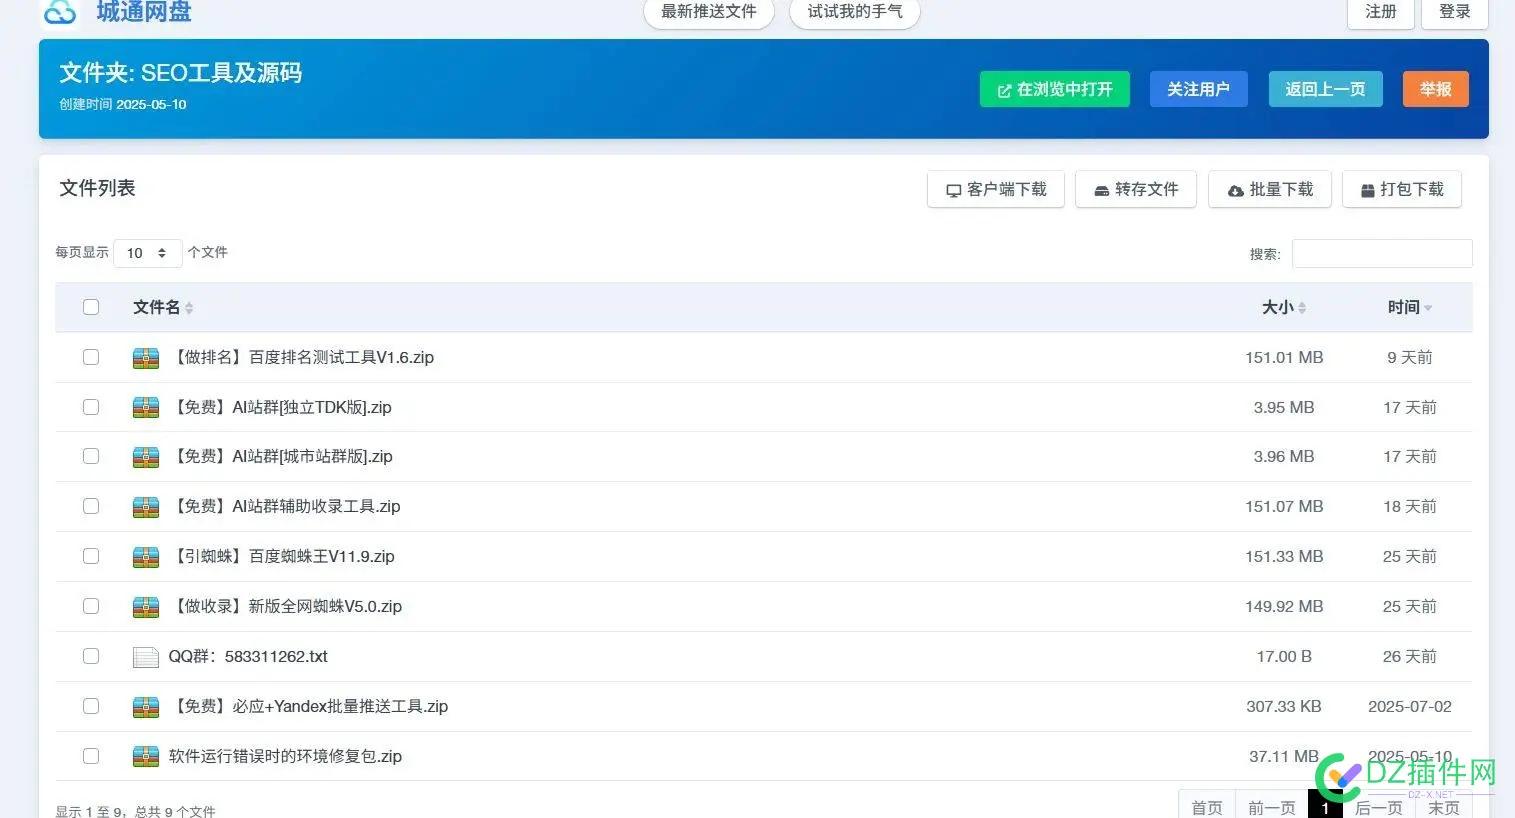Check the 必应+Yandex批量推送工具.zip row
1515x818 pixels.
coord(91,706)
